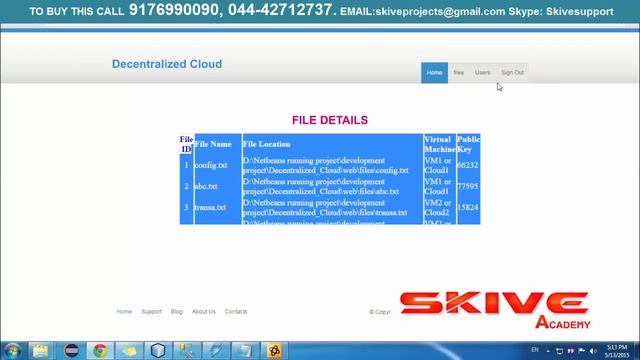This screenshot has height=360, width=640.
Task: Click the Public Key column header
Action: [468, 144]
